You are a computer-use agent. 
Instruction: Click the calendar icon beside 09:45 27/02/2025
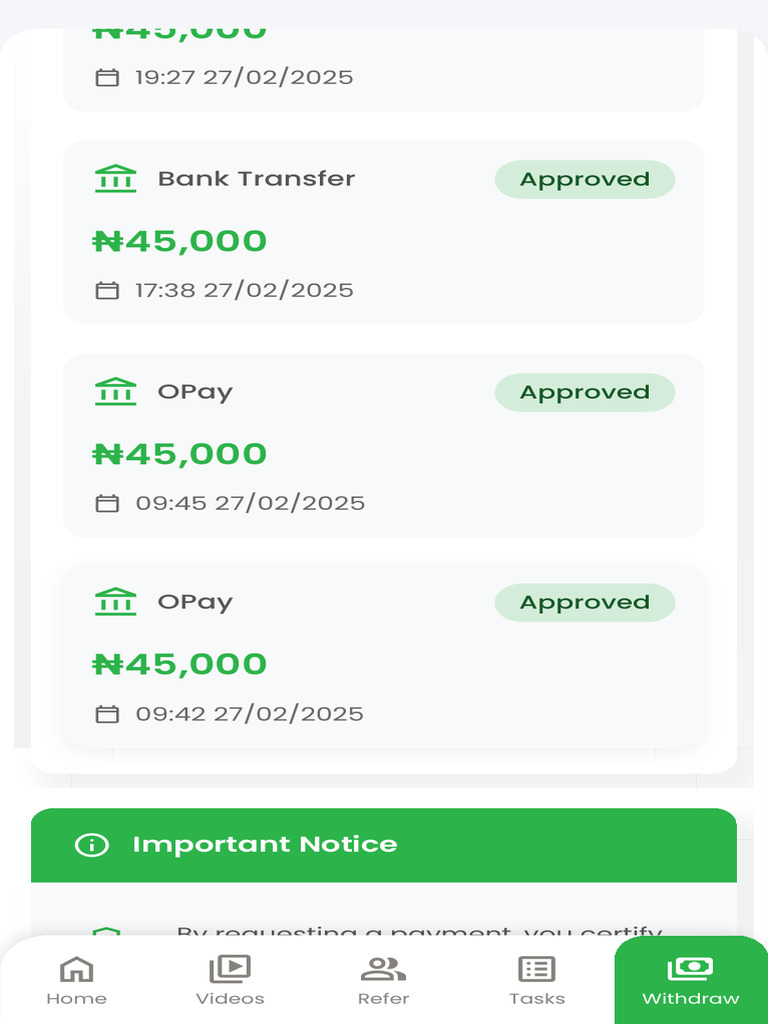tap(107, 503)
